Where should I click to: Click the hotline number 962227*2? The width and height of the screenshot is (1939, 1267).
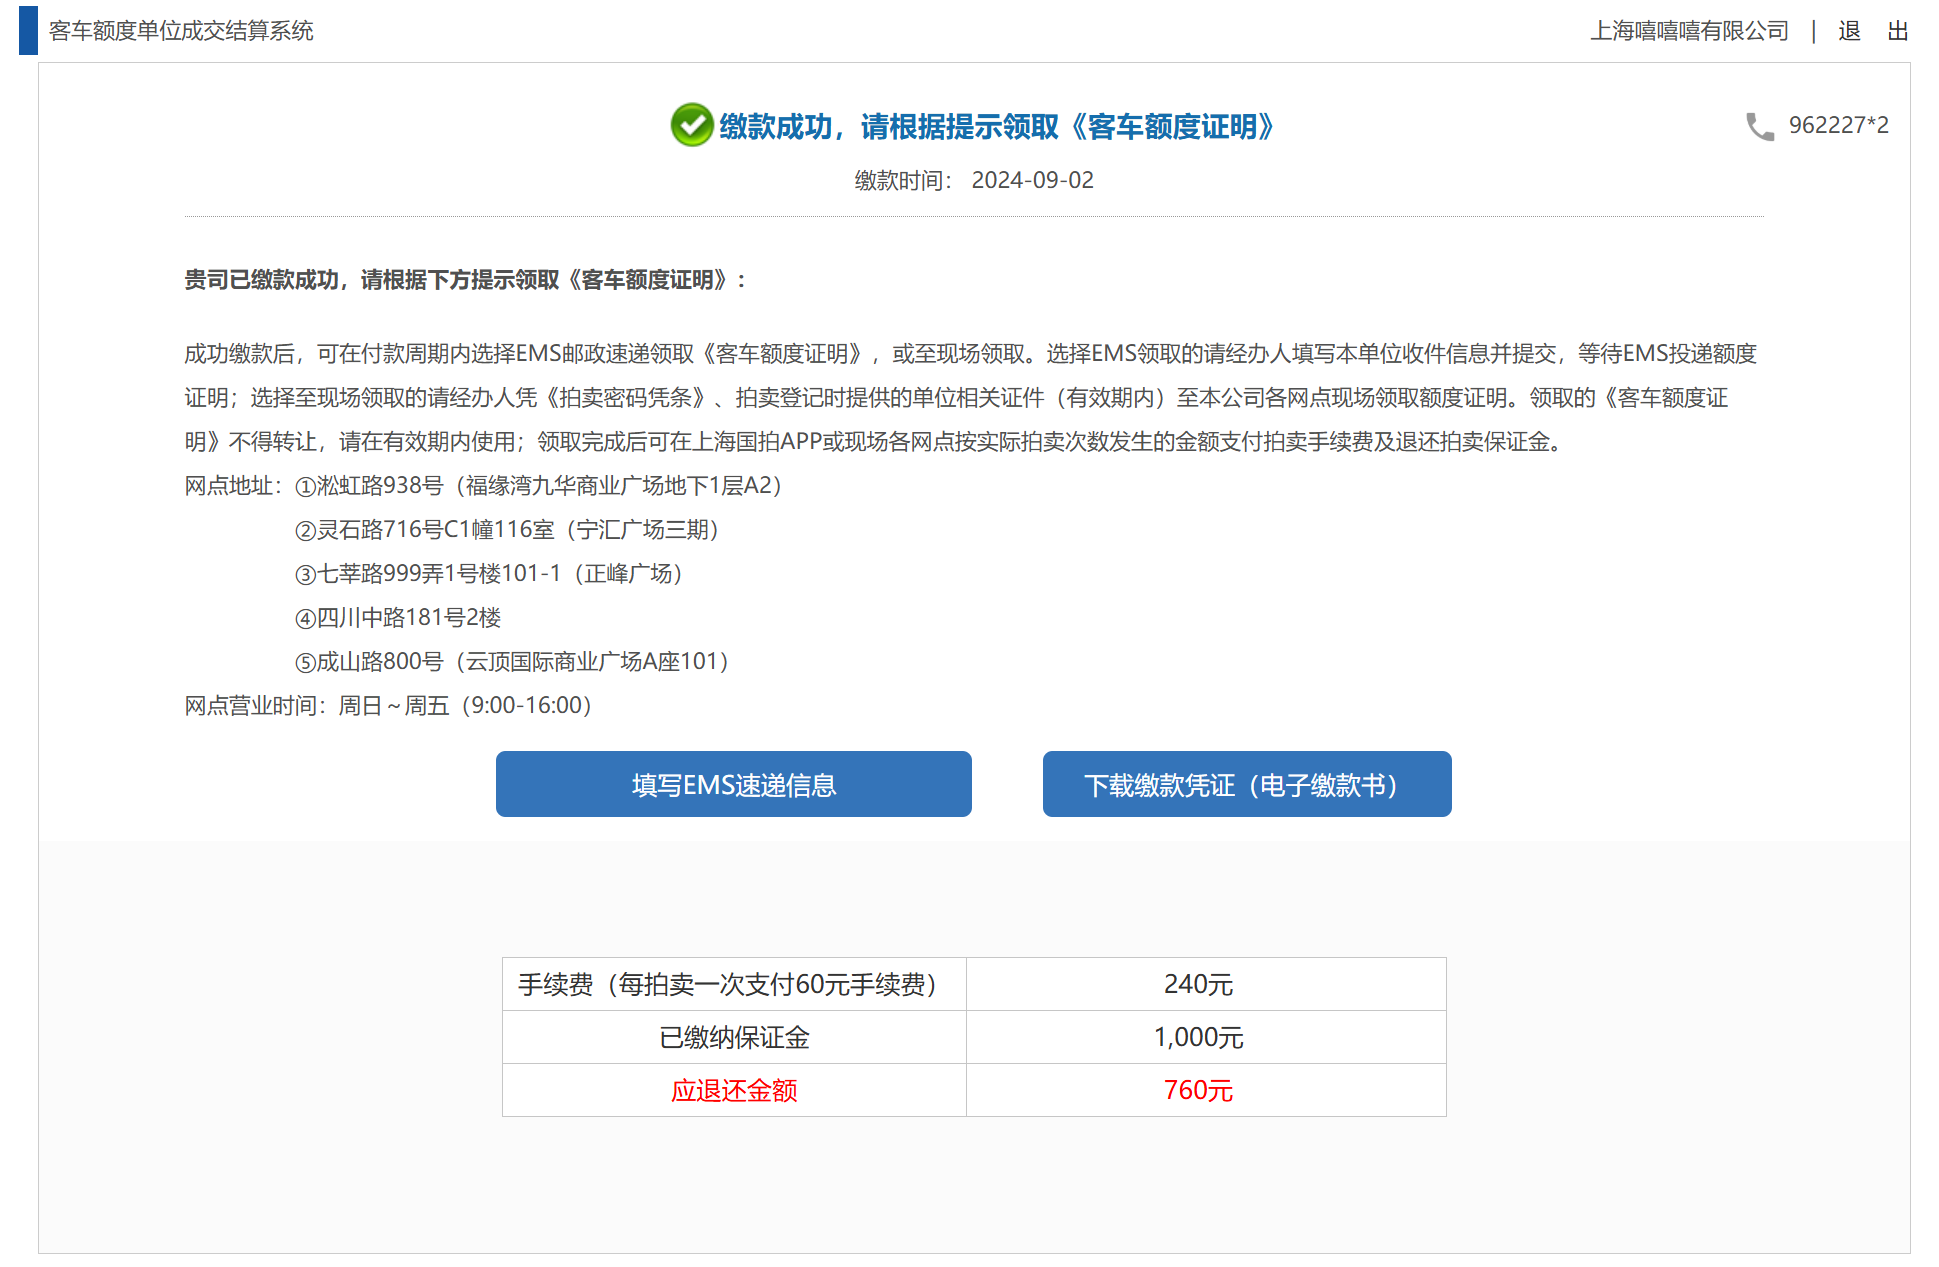pyautogui.click(x=1838, y=126)
